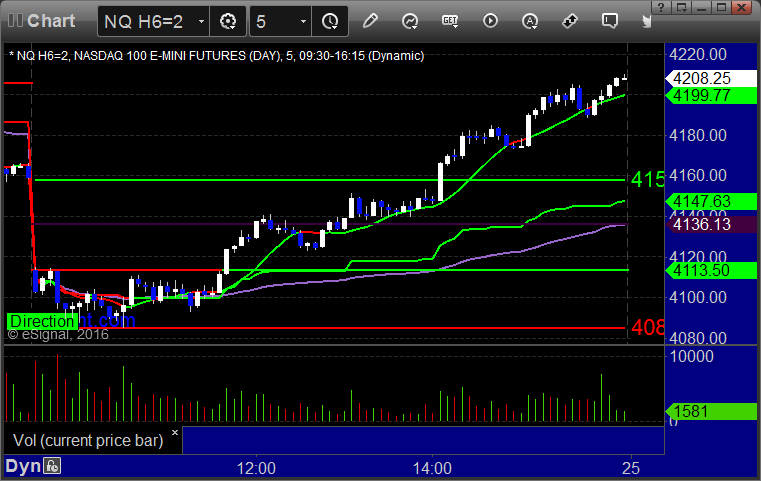Click the 4180.00 price axis label
The width and height of the screenshot is (761, 481).
click(698, 135)
